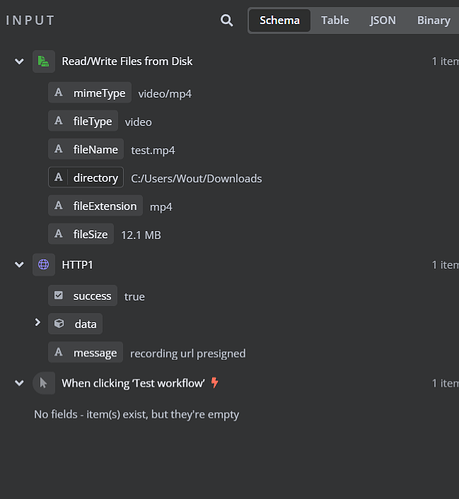
Task: Switch to the Table view tab
Action: 335,20
